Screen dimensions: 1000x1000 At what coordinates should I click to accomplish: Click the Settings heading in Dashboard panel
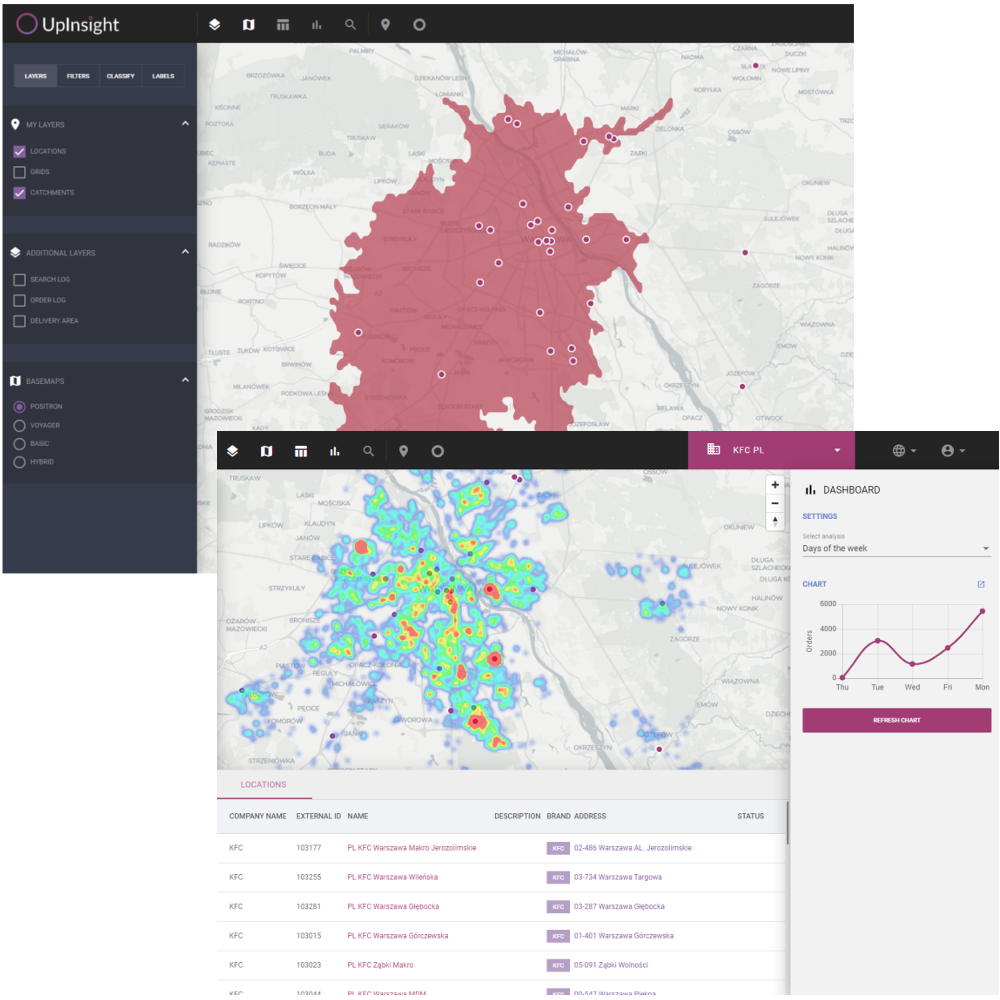click(820, 517)
